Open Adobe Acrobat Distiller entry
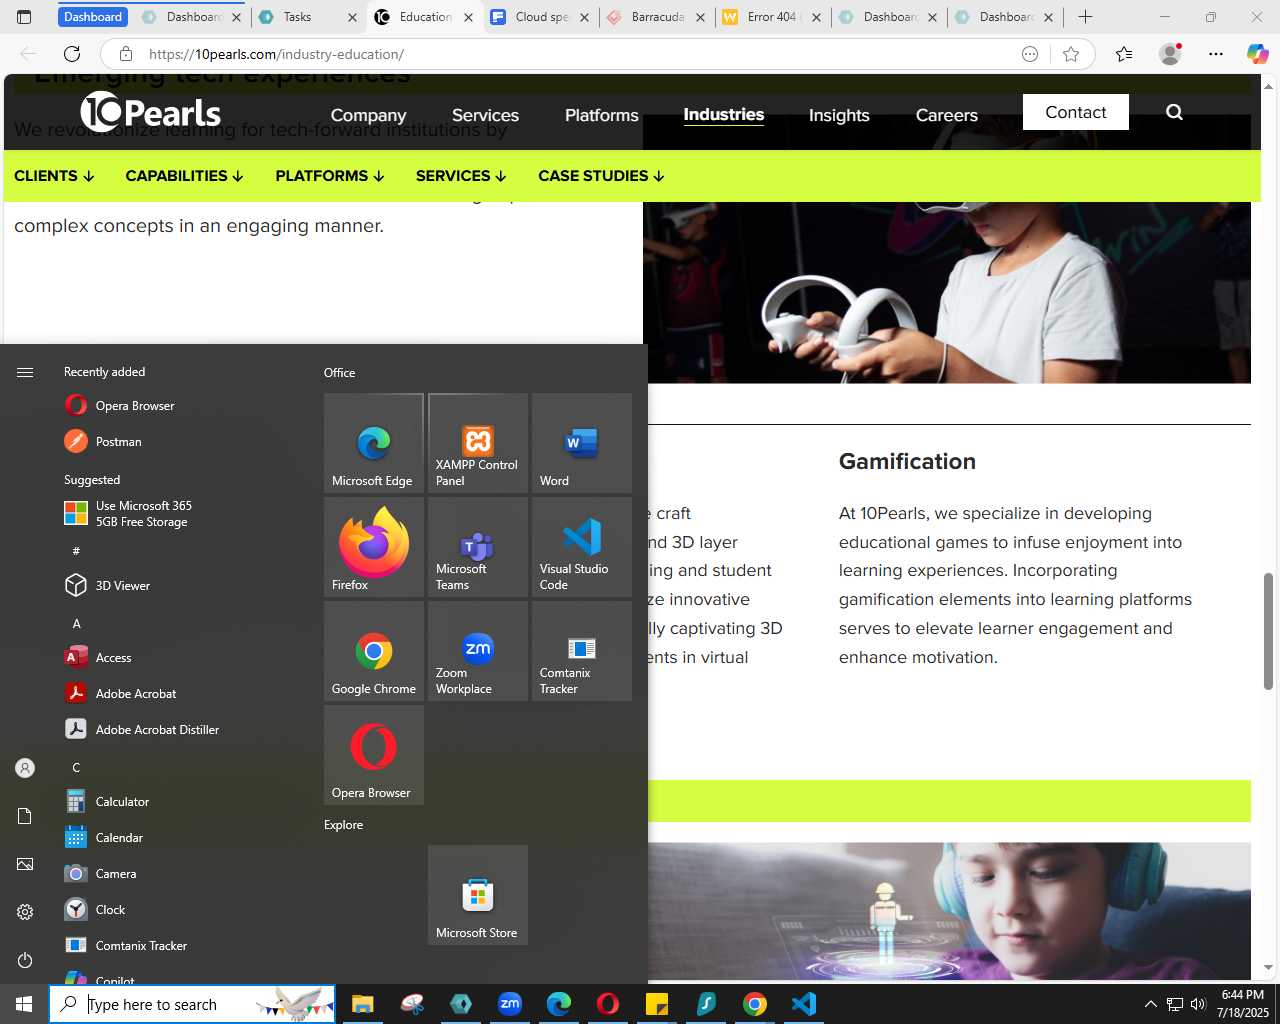The height and width of the screenshot is (1024, 1280). [x=157, y=730]
